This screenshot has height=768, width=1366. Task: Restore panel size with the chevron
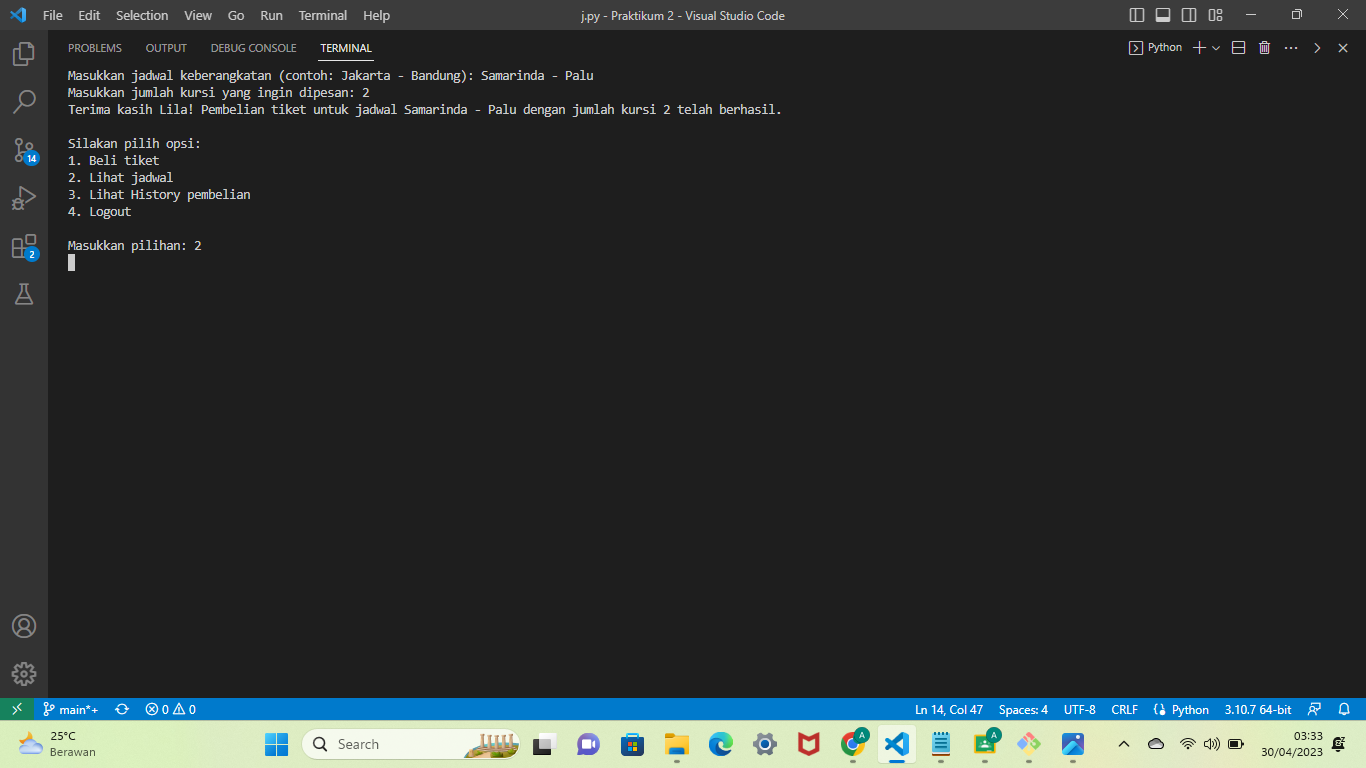[x=1317, y=48]
